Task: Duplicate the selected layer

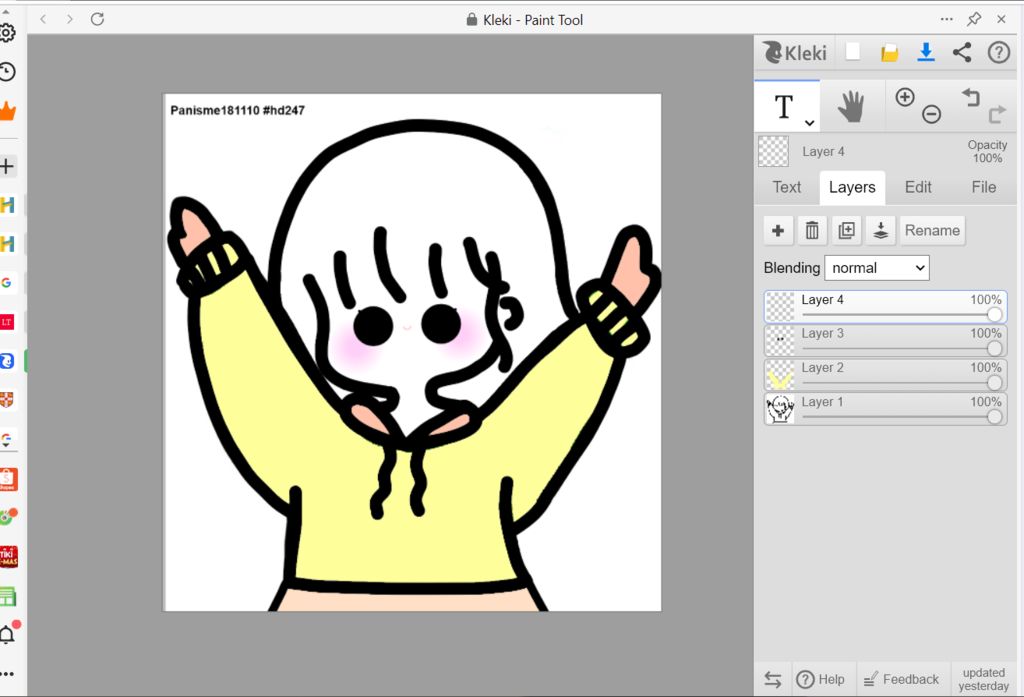Action: click(x=846, y=231)
